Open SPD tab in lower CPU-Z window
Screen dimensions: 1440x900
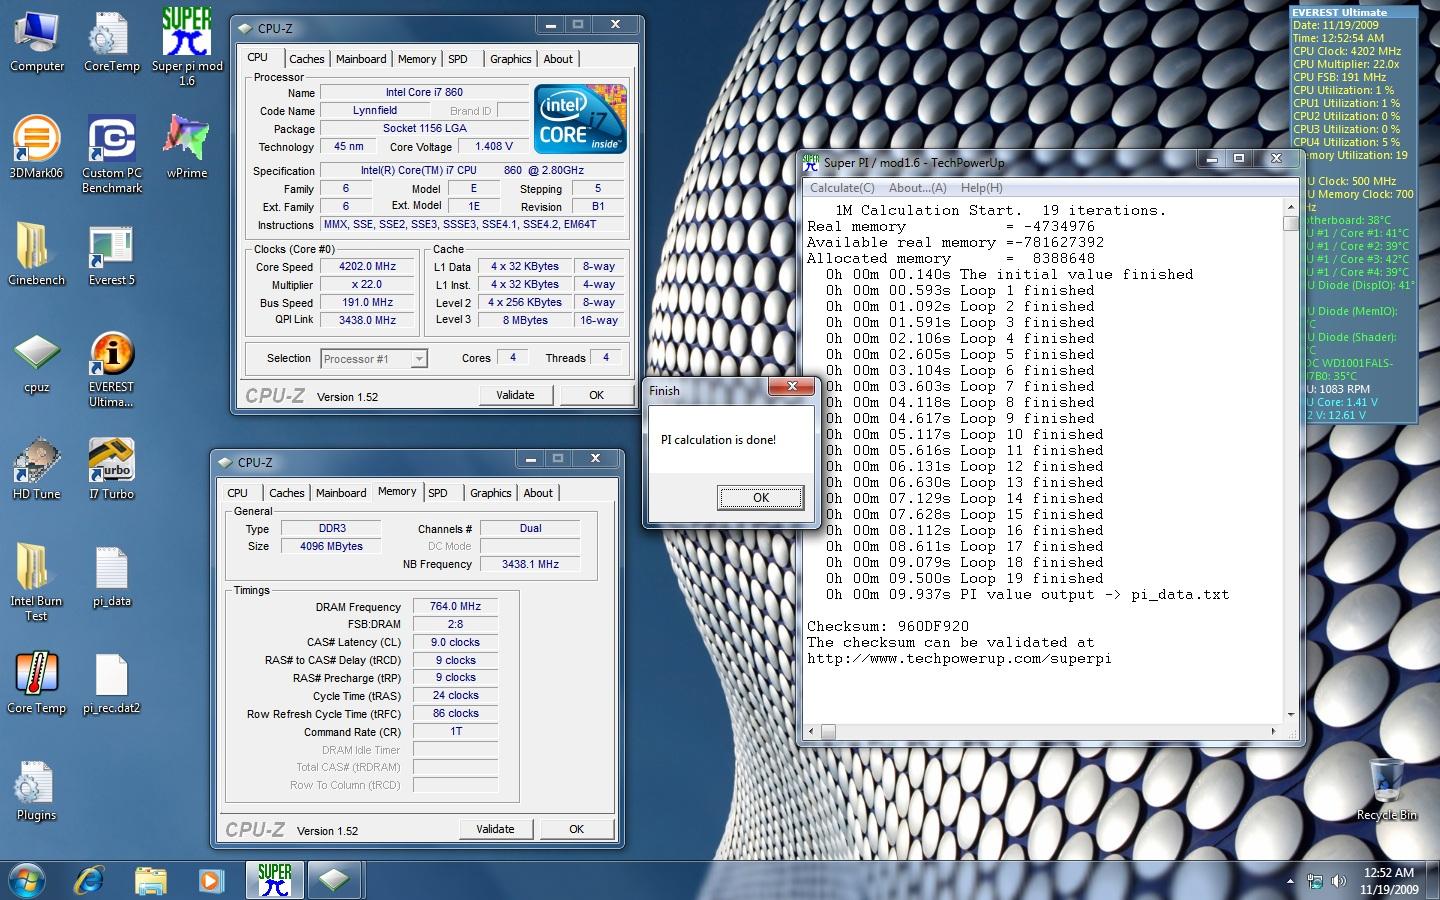438,493
